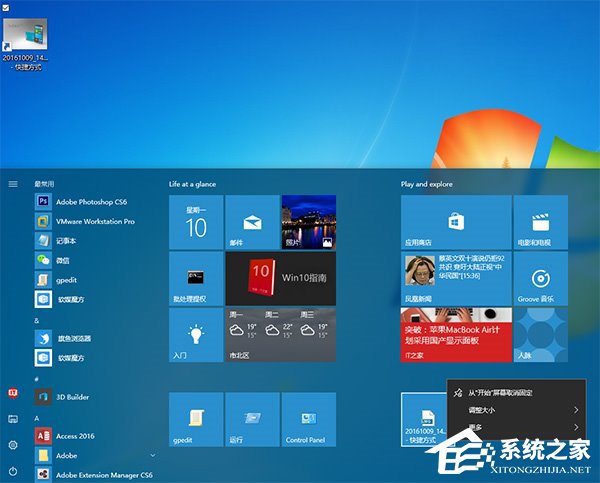Image resolution: width=600 pixels, height=483 pixels.
Task: Open Settings gear in Start sidebar
Action: pos(13,444)
